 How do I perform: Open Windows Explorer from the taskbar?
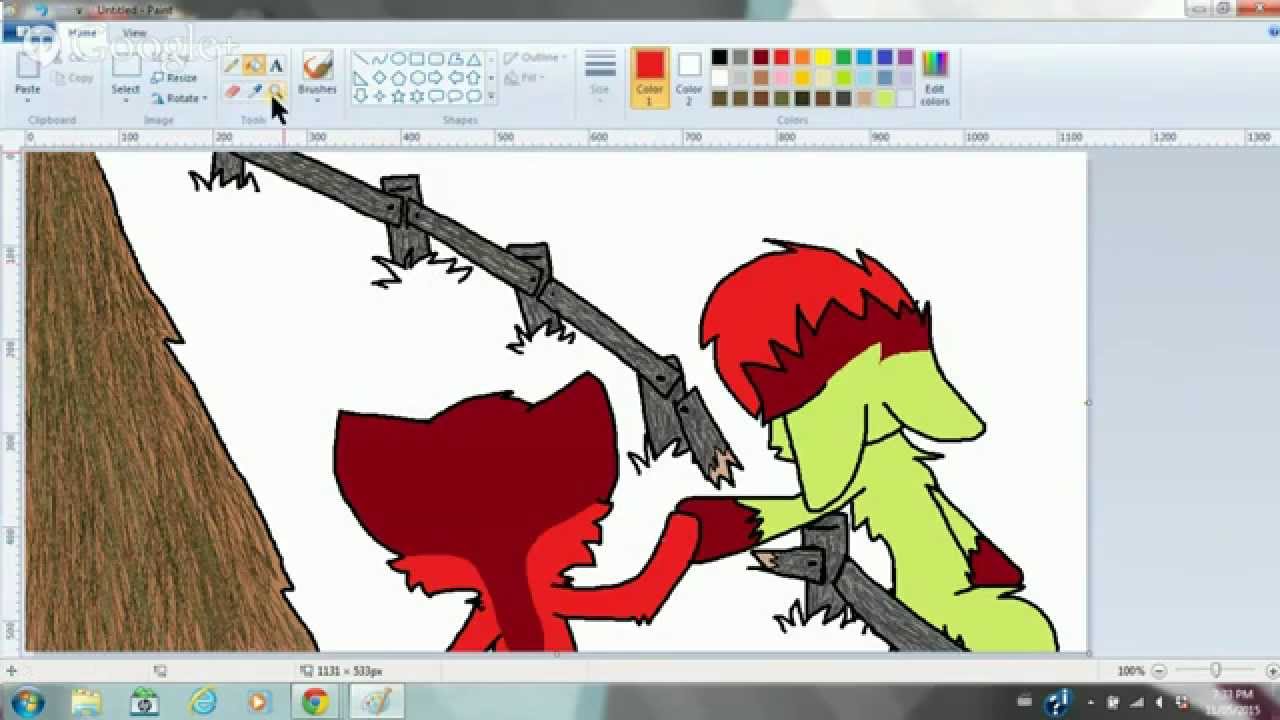click(86, 702)
